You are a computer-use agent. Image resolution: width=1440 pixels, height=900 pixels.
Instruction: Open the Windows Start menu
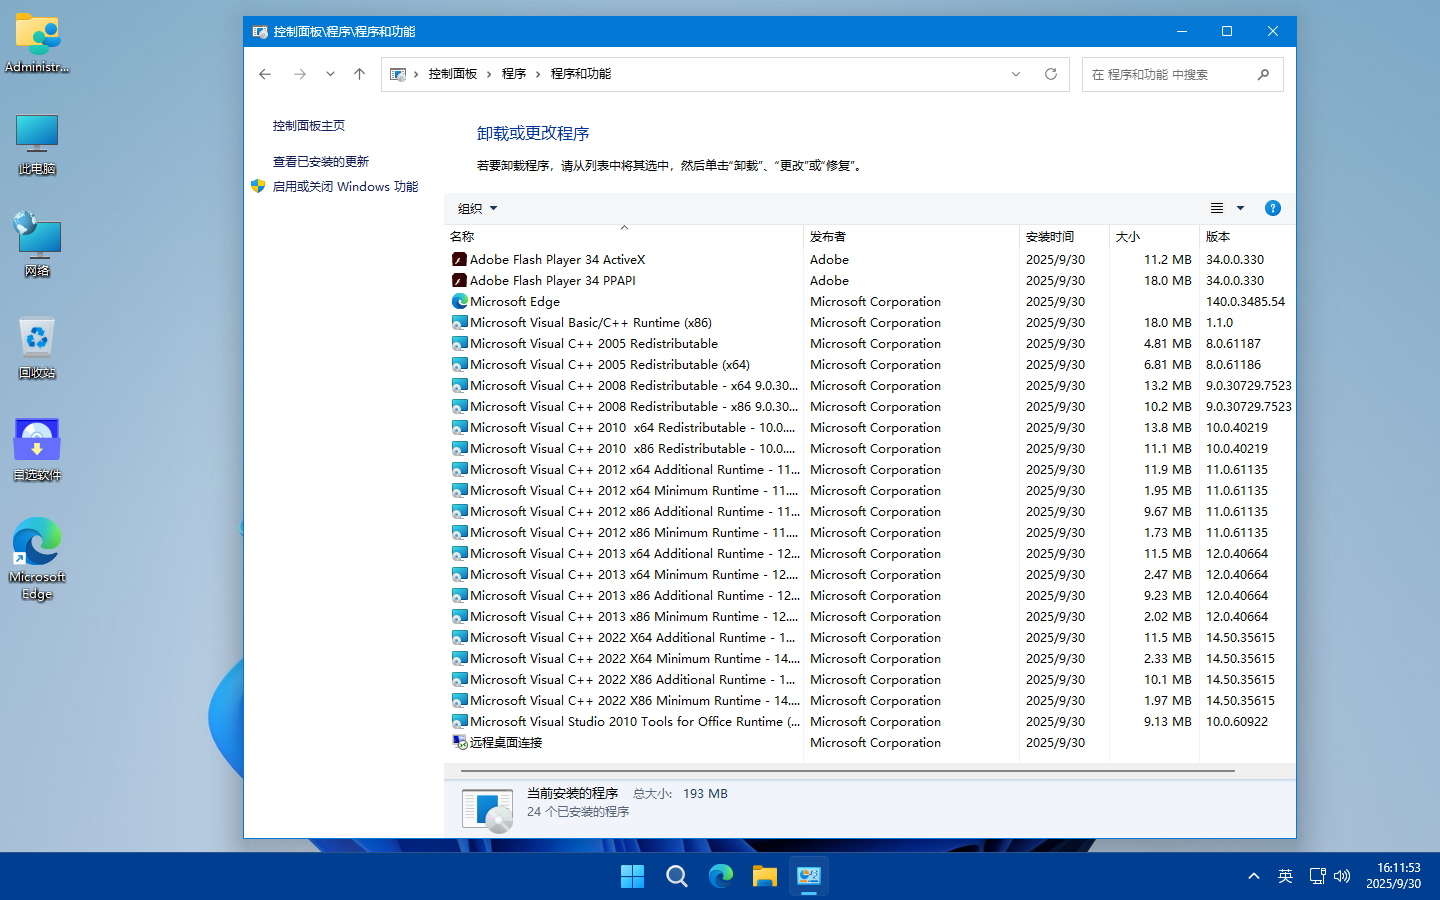632,877
